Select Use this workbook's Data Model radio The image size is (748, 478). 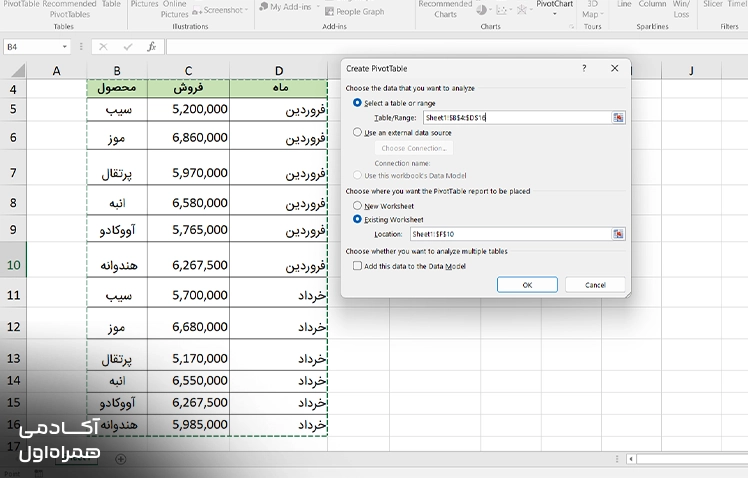(357, 175)
